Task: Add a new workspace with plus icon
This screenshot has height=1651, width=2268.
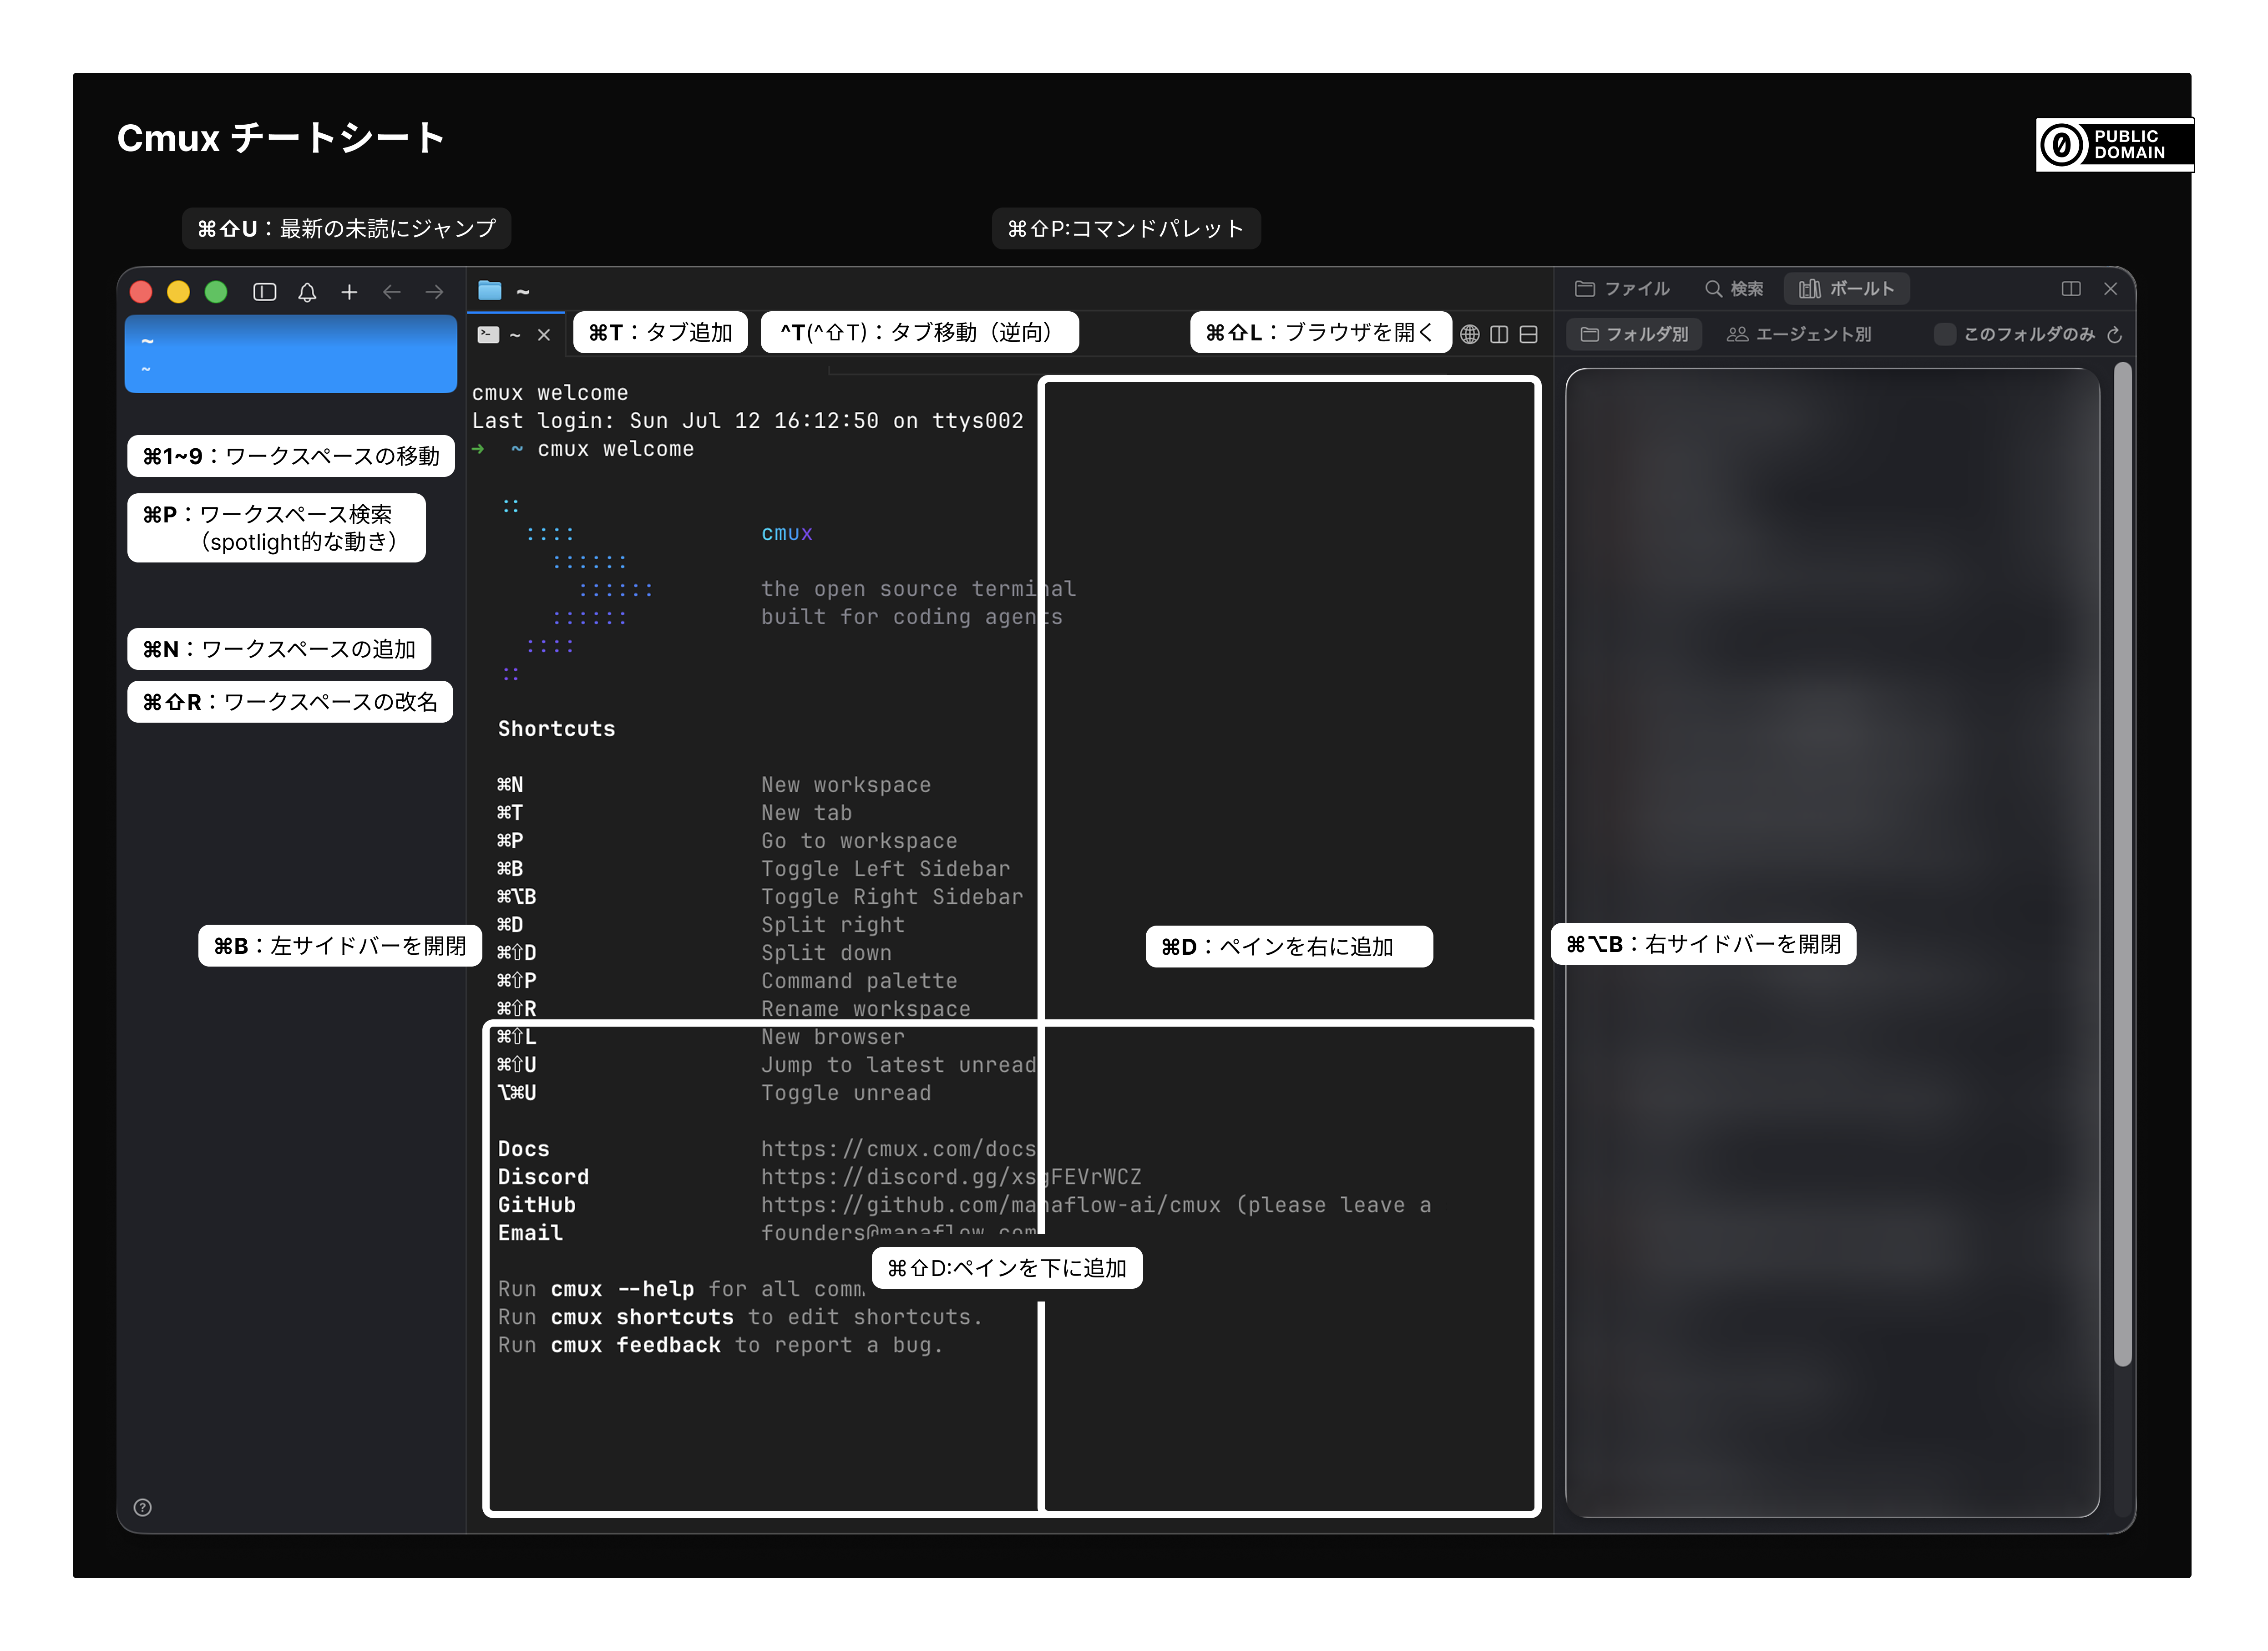Action: pos(349,292)
